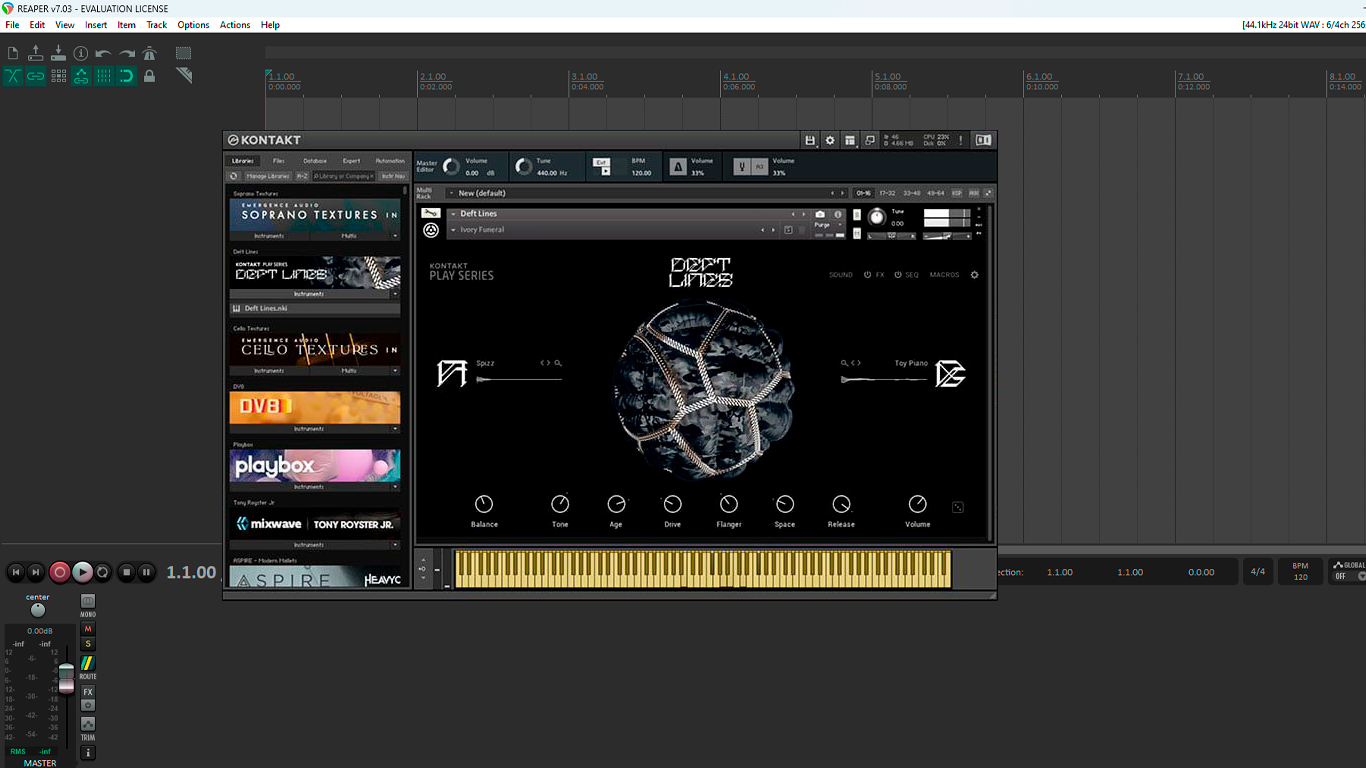Click Kontakt minimized view icon
The image size is (1366, 768).
pos(870,140)
